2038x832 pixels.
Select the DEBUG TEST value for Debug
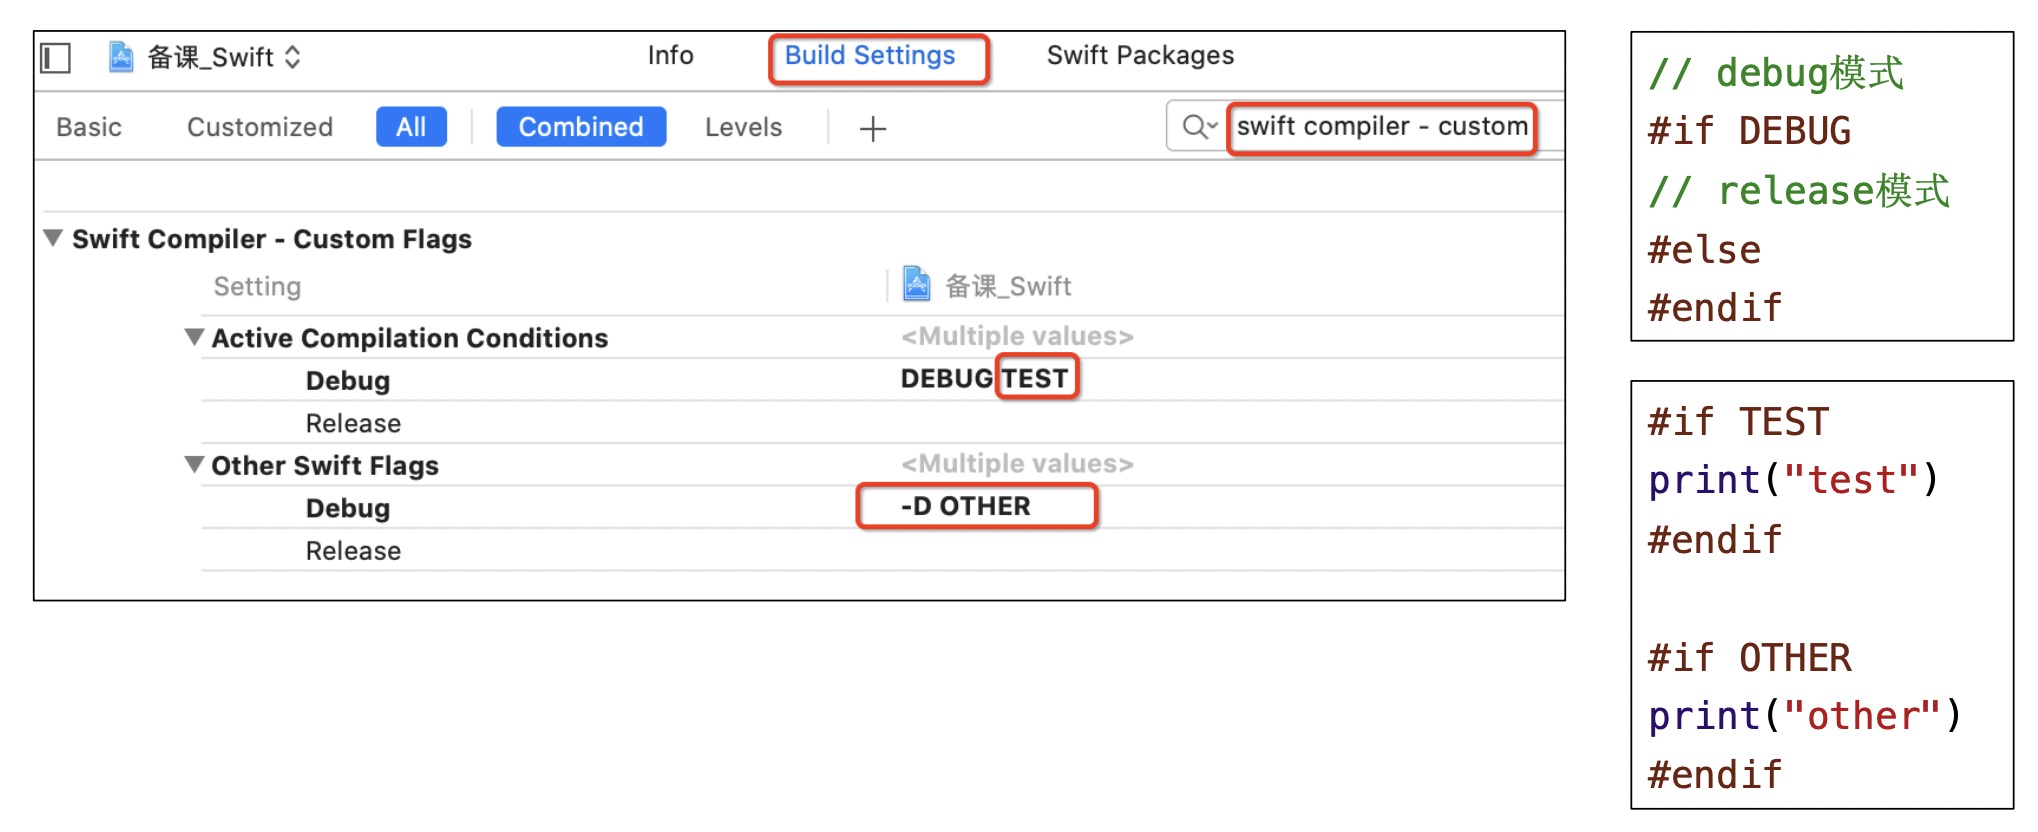[x=985, y=379]
